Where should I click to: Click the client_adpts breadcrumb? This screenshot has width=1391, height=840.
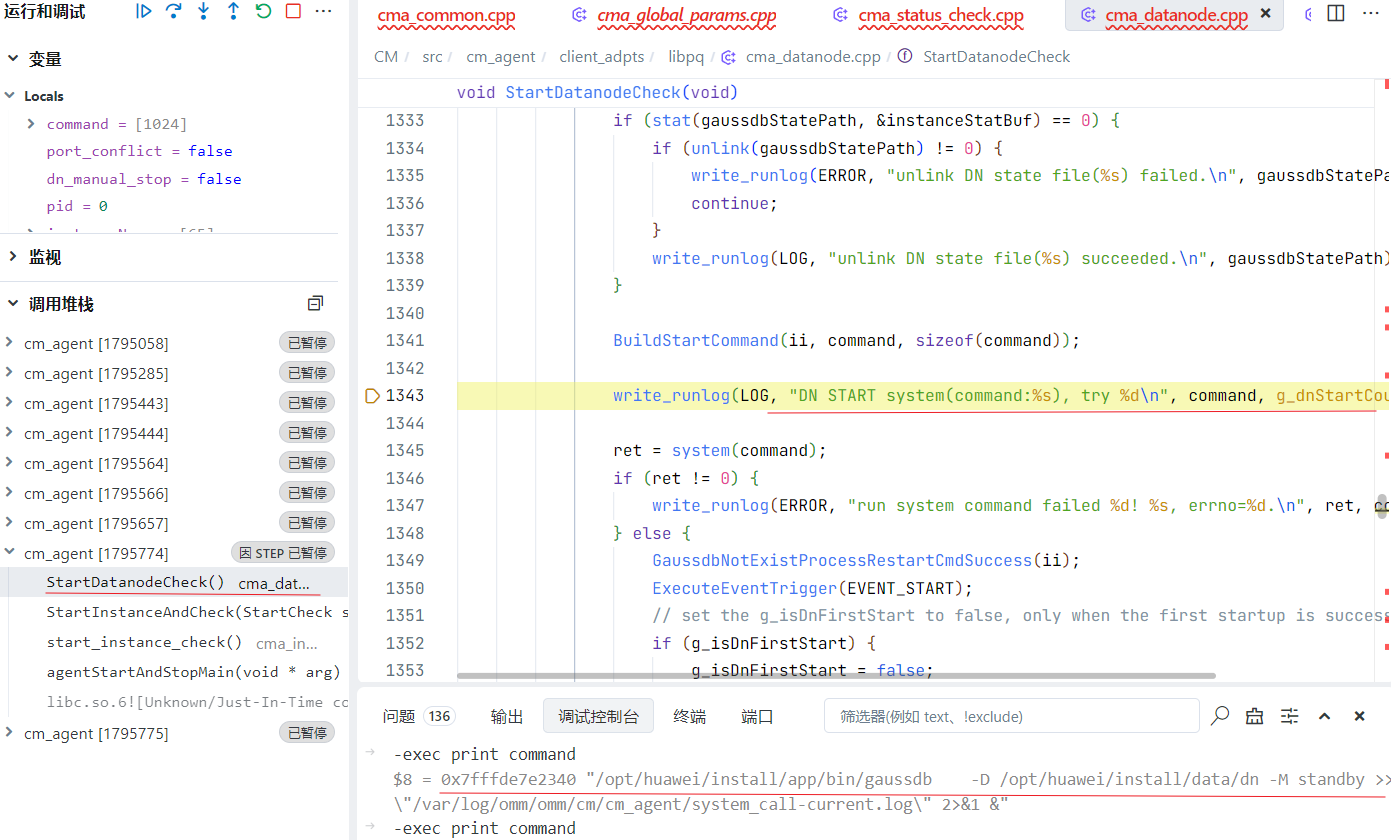click(602, 57)
